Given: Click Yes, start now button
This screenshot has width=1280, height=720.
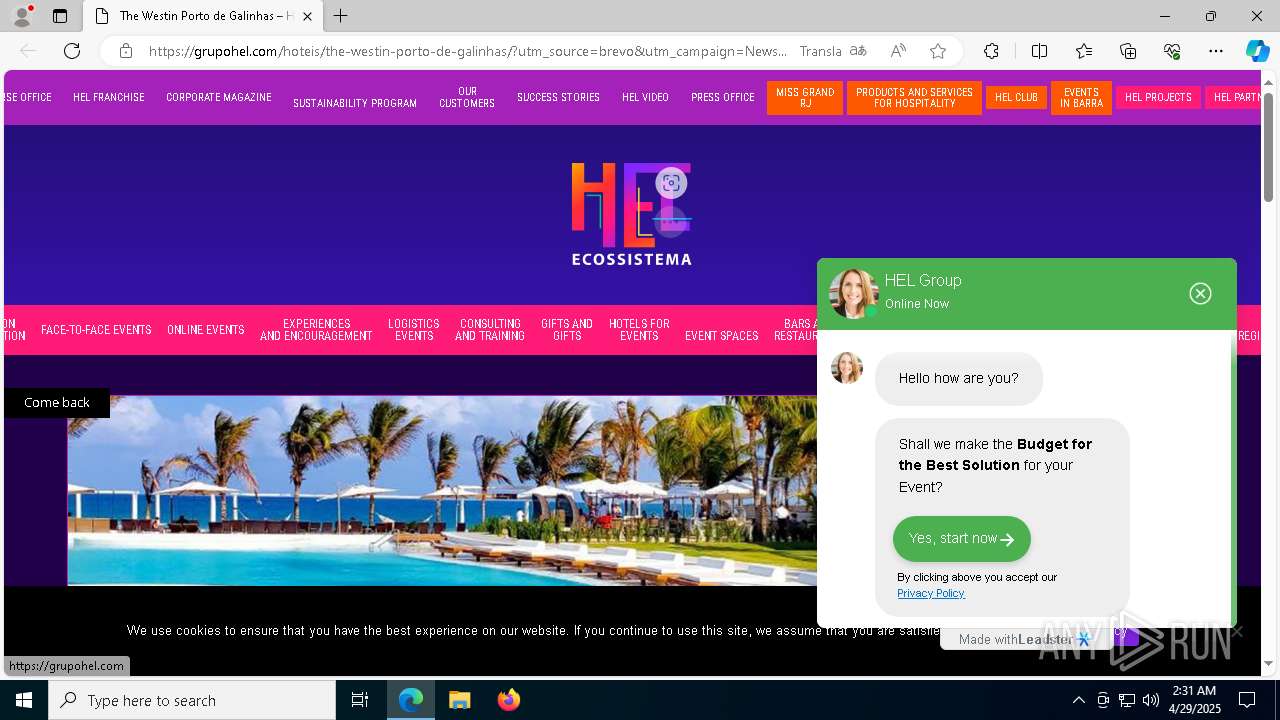Looking at the screenshot, I should point(961,539).
